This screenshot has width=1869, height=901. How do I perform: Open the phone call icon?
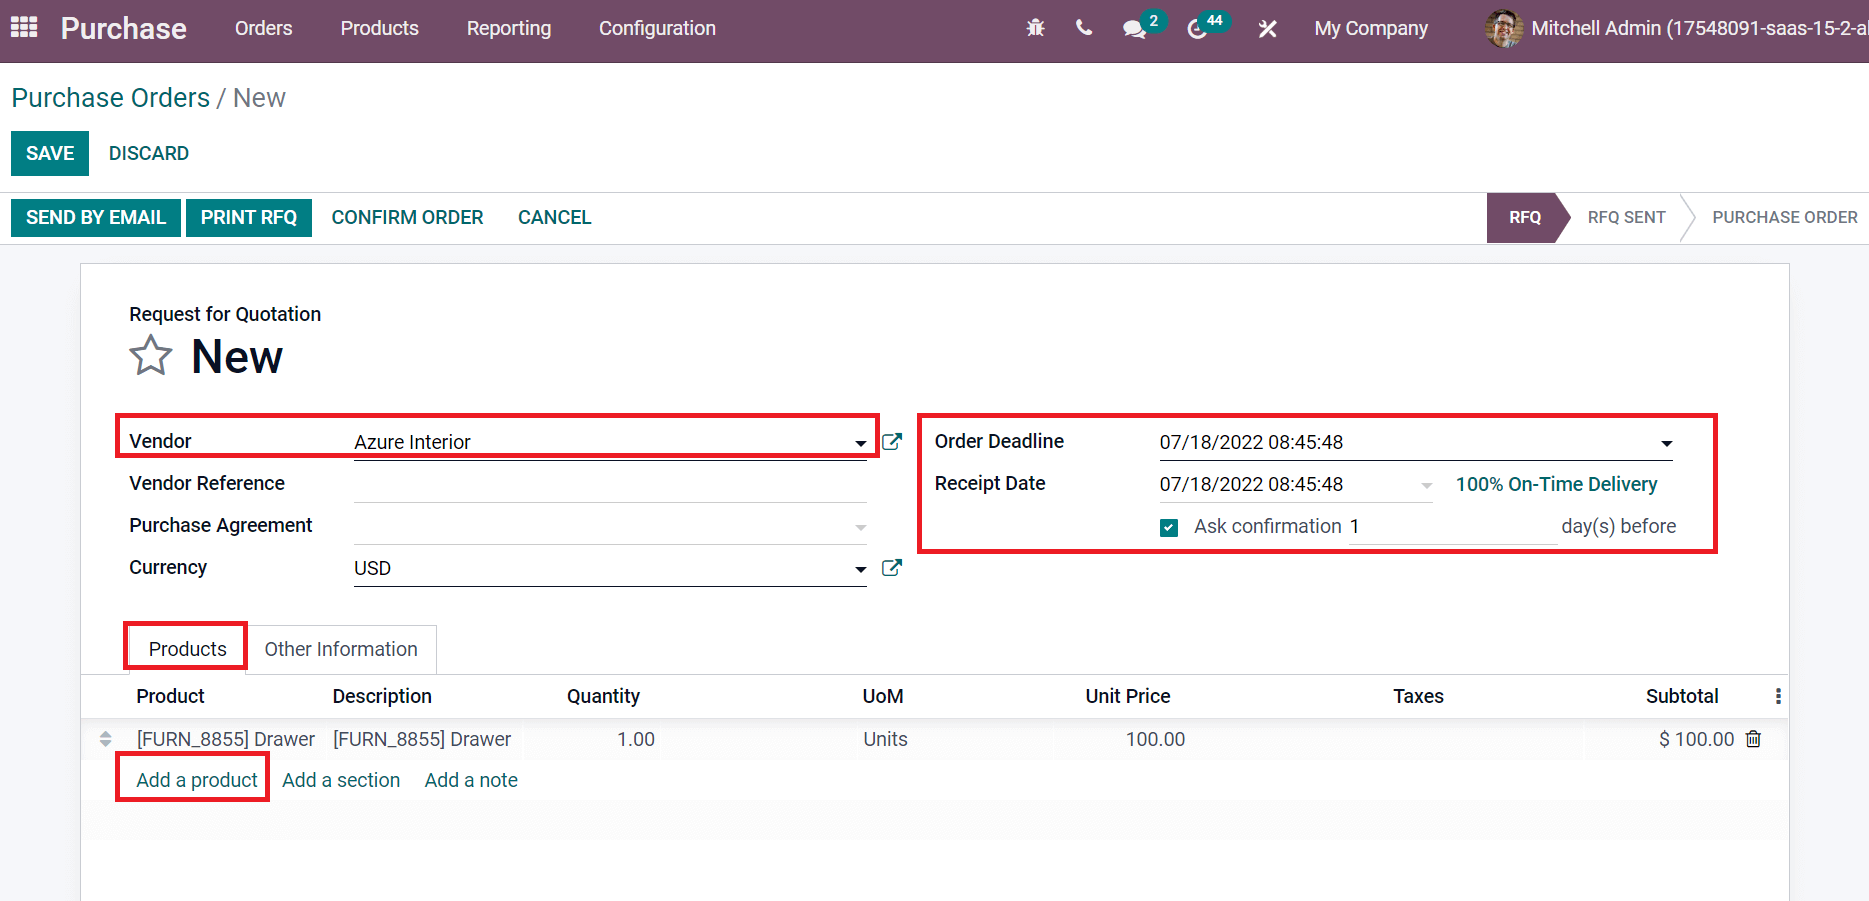click(1084, 28)
